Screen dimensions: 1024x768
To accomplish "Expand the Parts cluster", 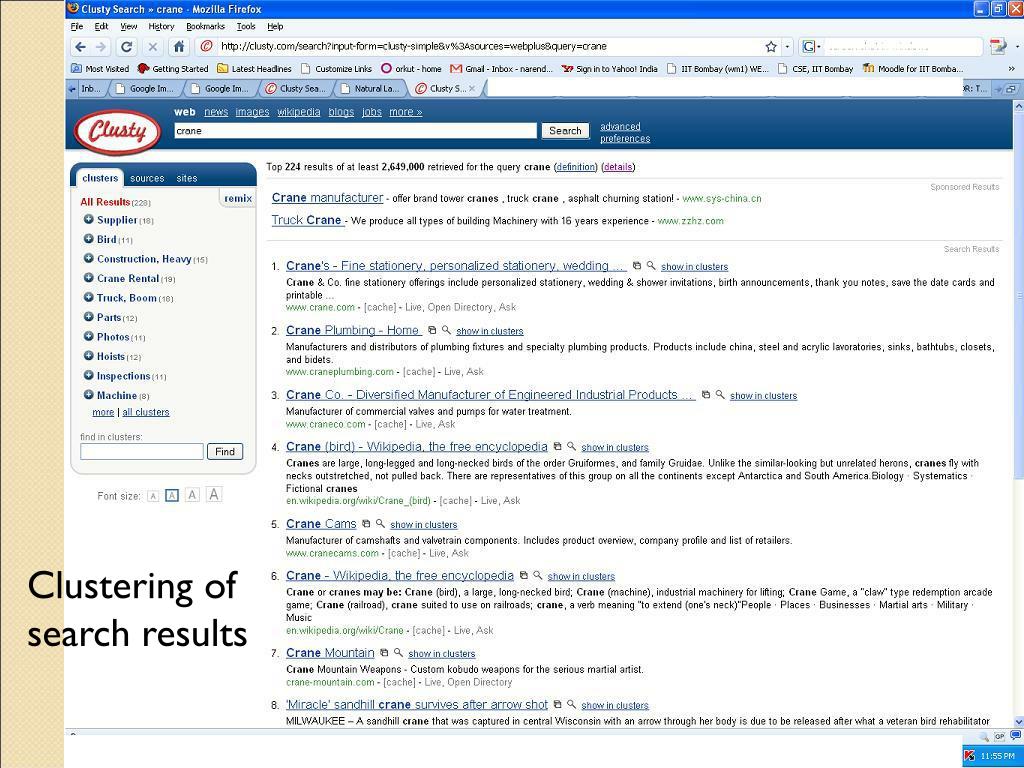I will [x=88, y=317].
